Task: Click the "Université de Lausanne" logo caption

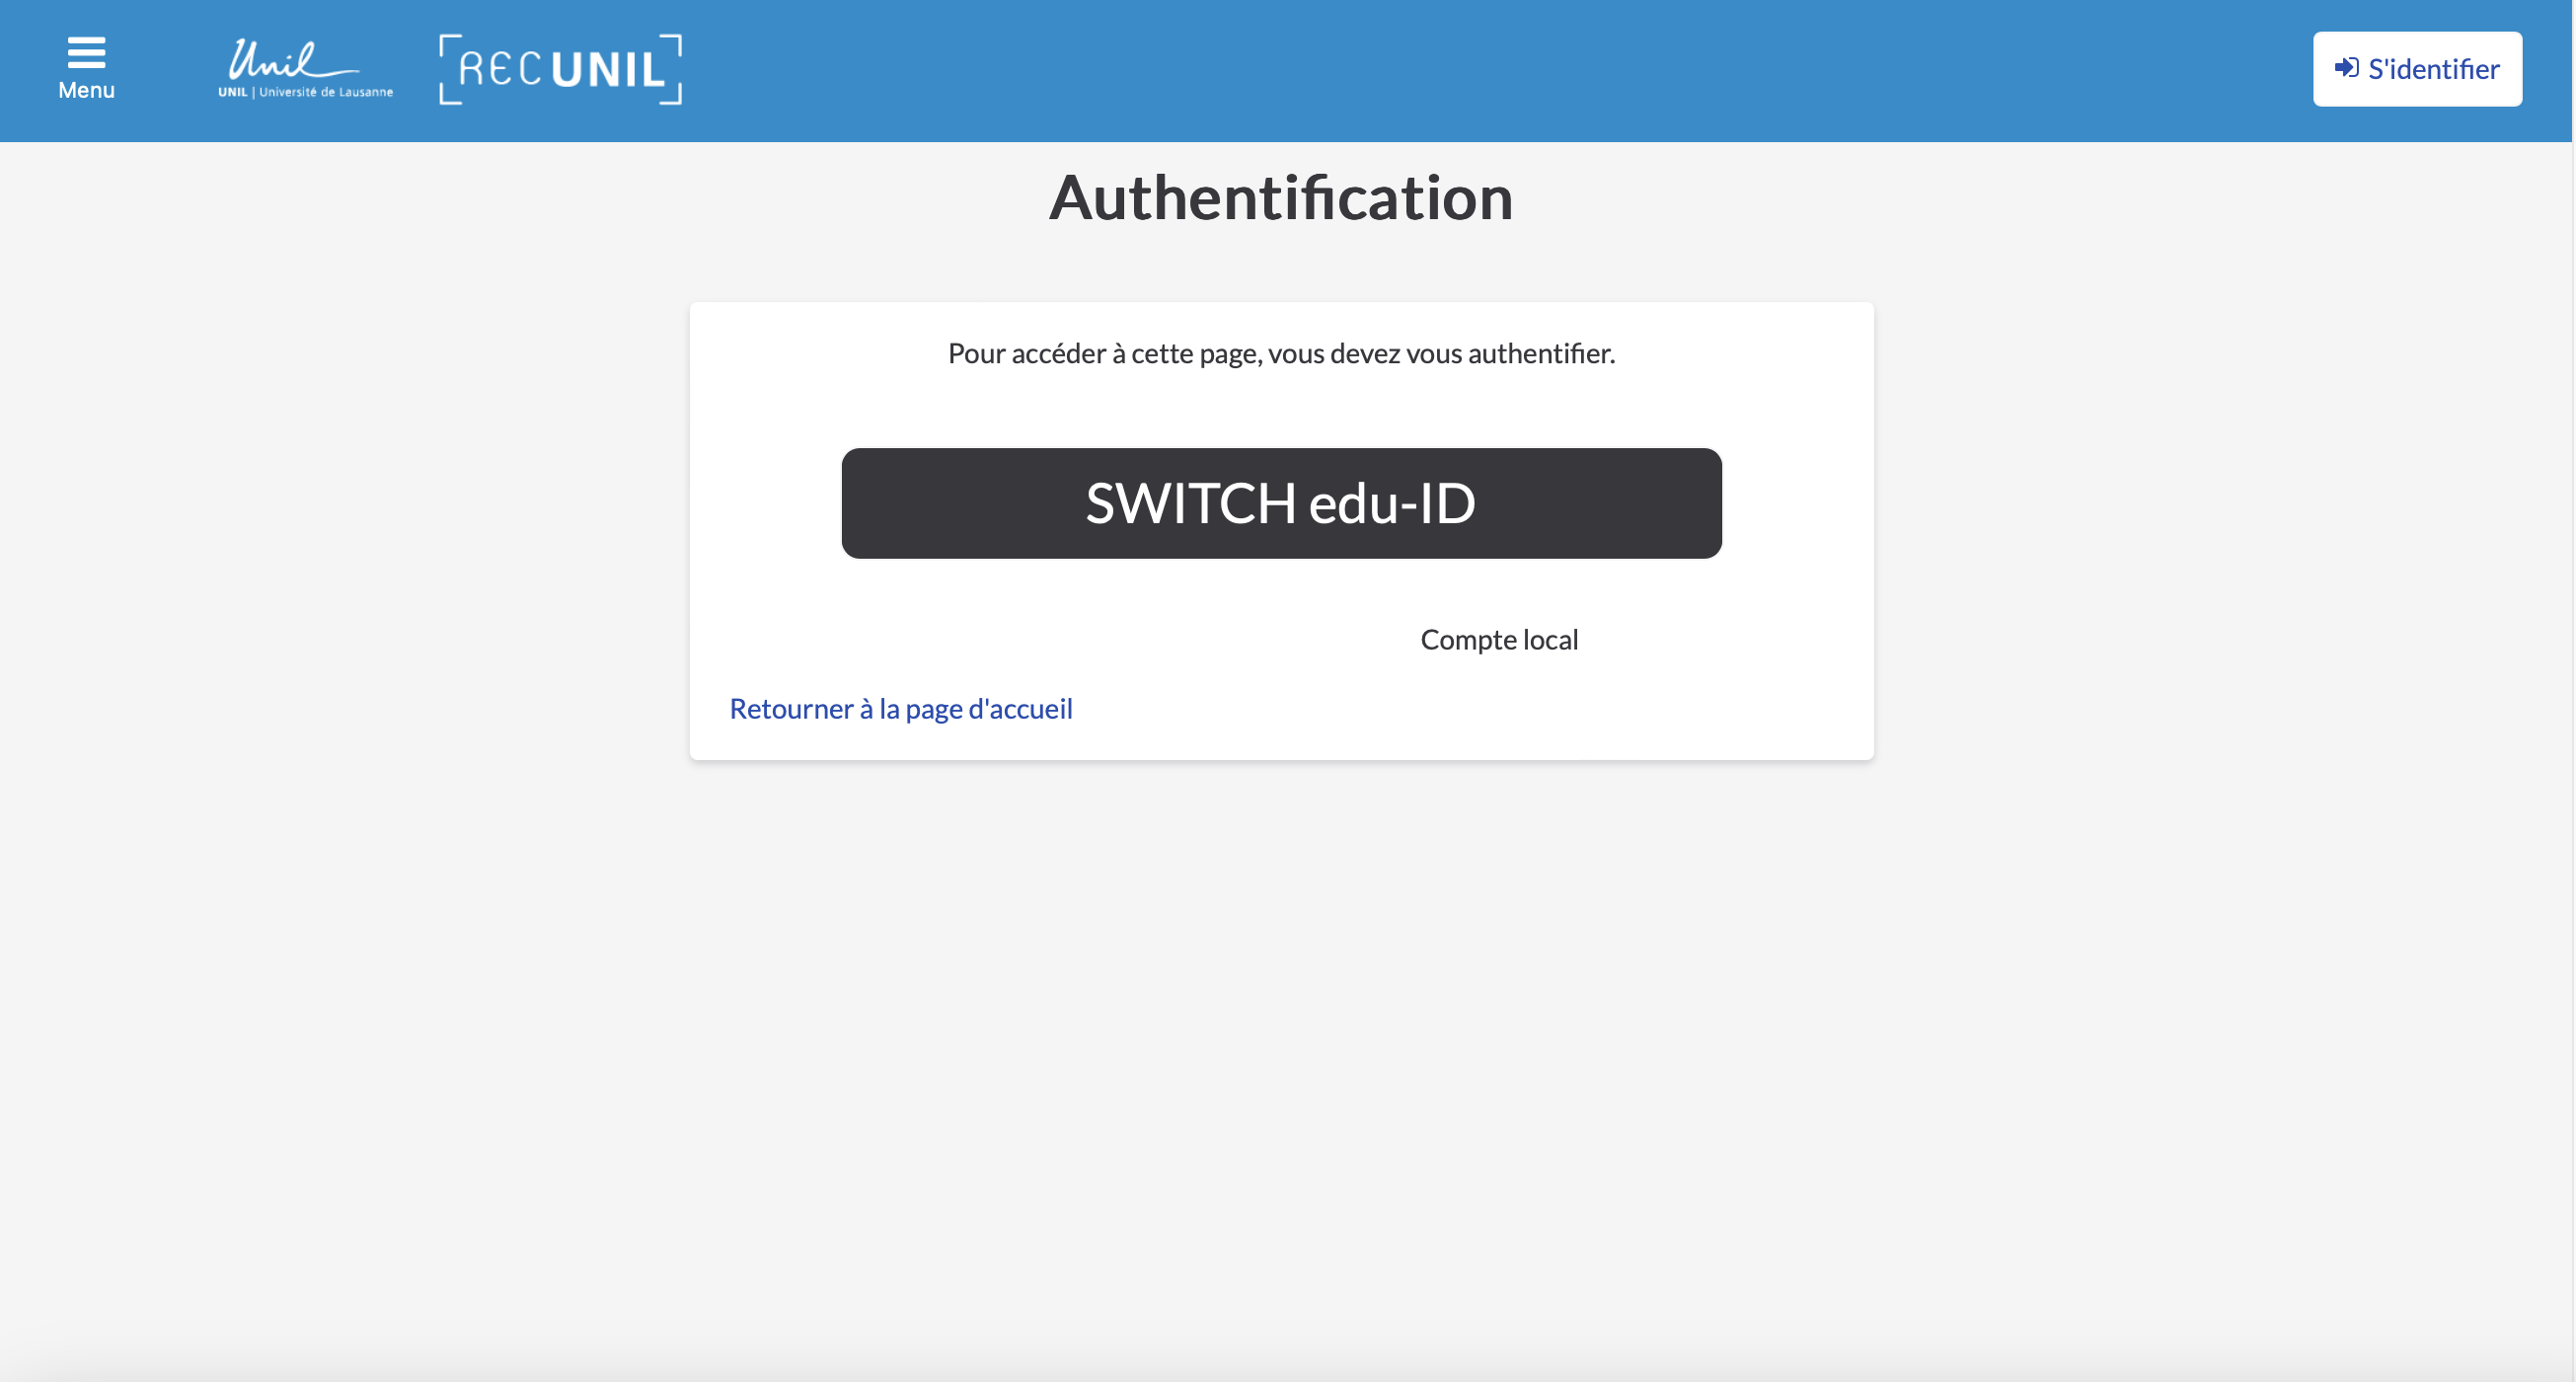Action: coord(325,92)
